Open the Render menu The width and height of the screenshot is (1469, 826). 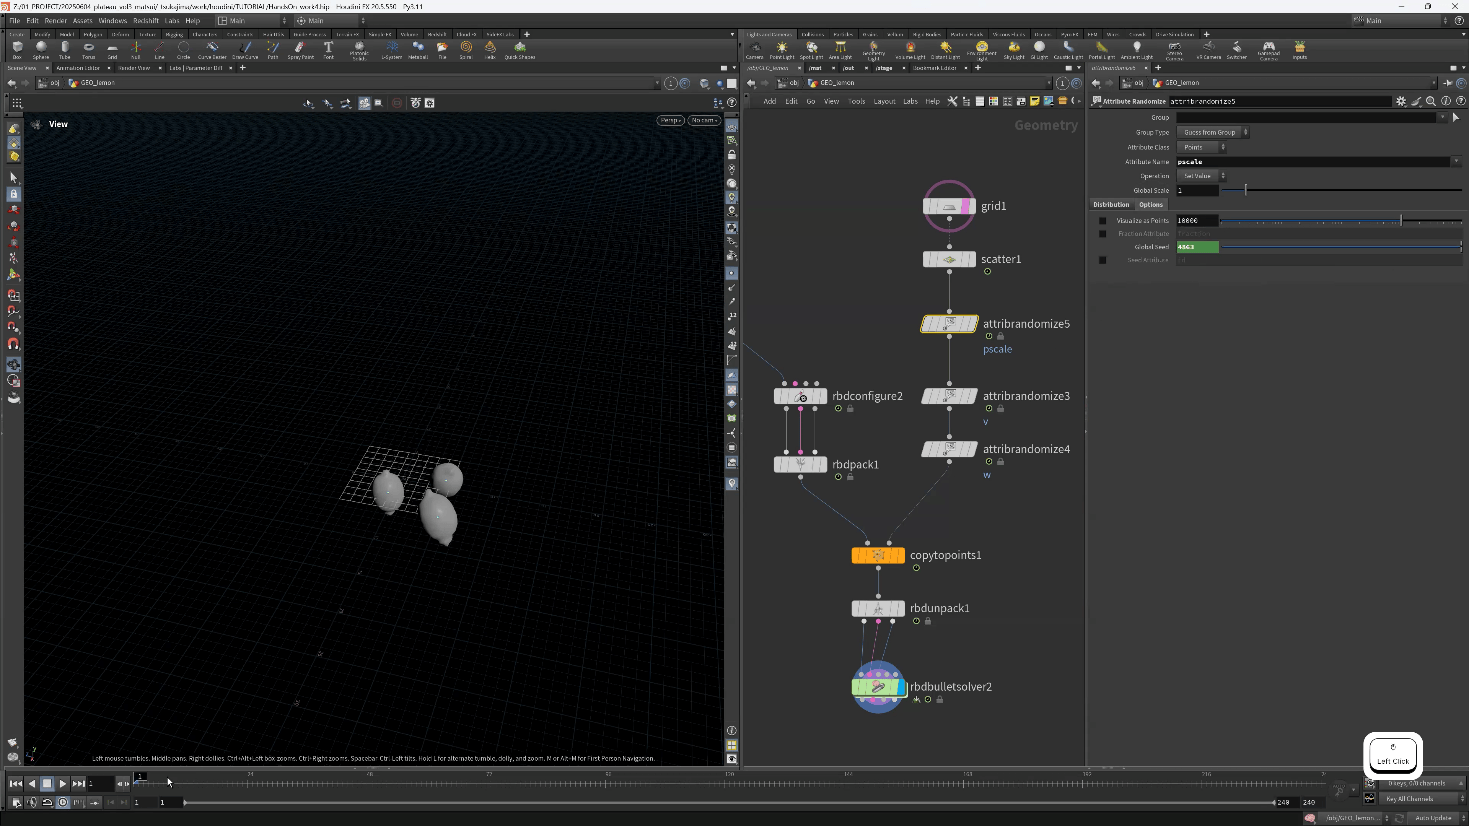(x=56, y=20)
